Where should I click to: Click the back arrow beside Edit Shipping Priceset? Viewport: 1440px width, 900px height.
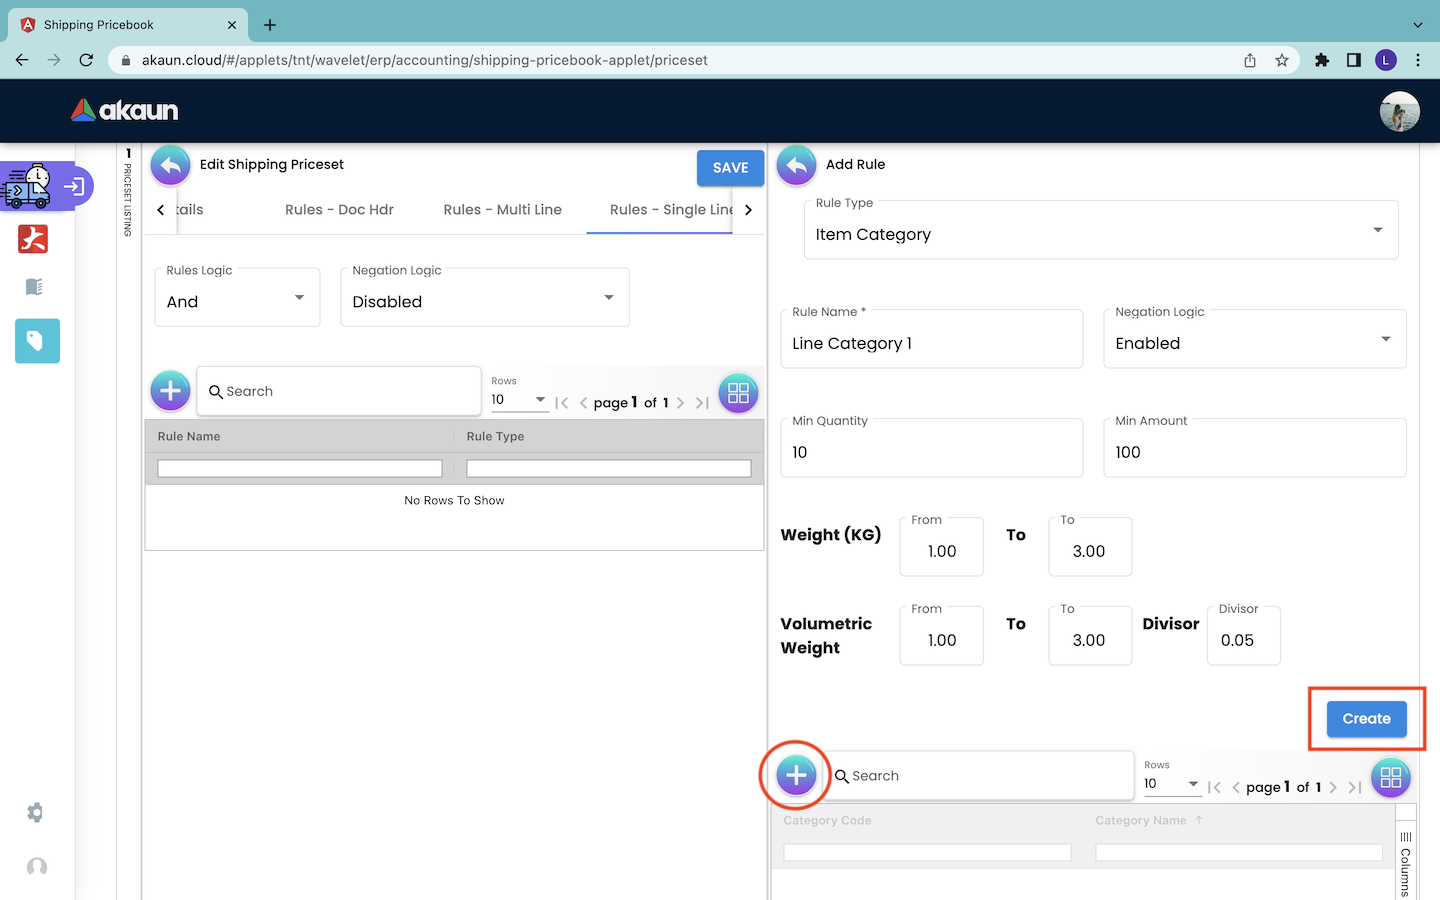(x=171, y=166)
